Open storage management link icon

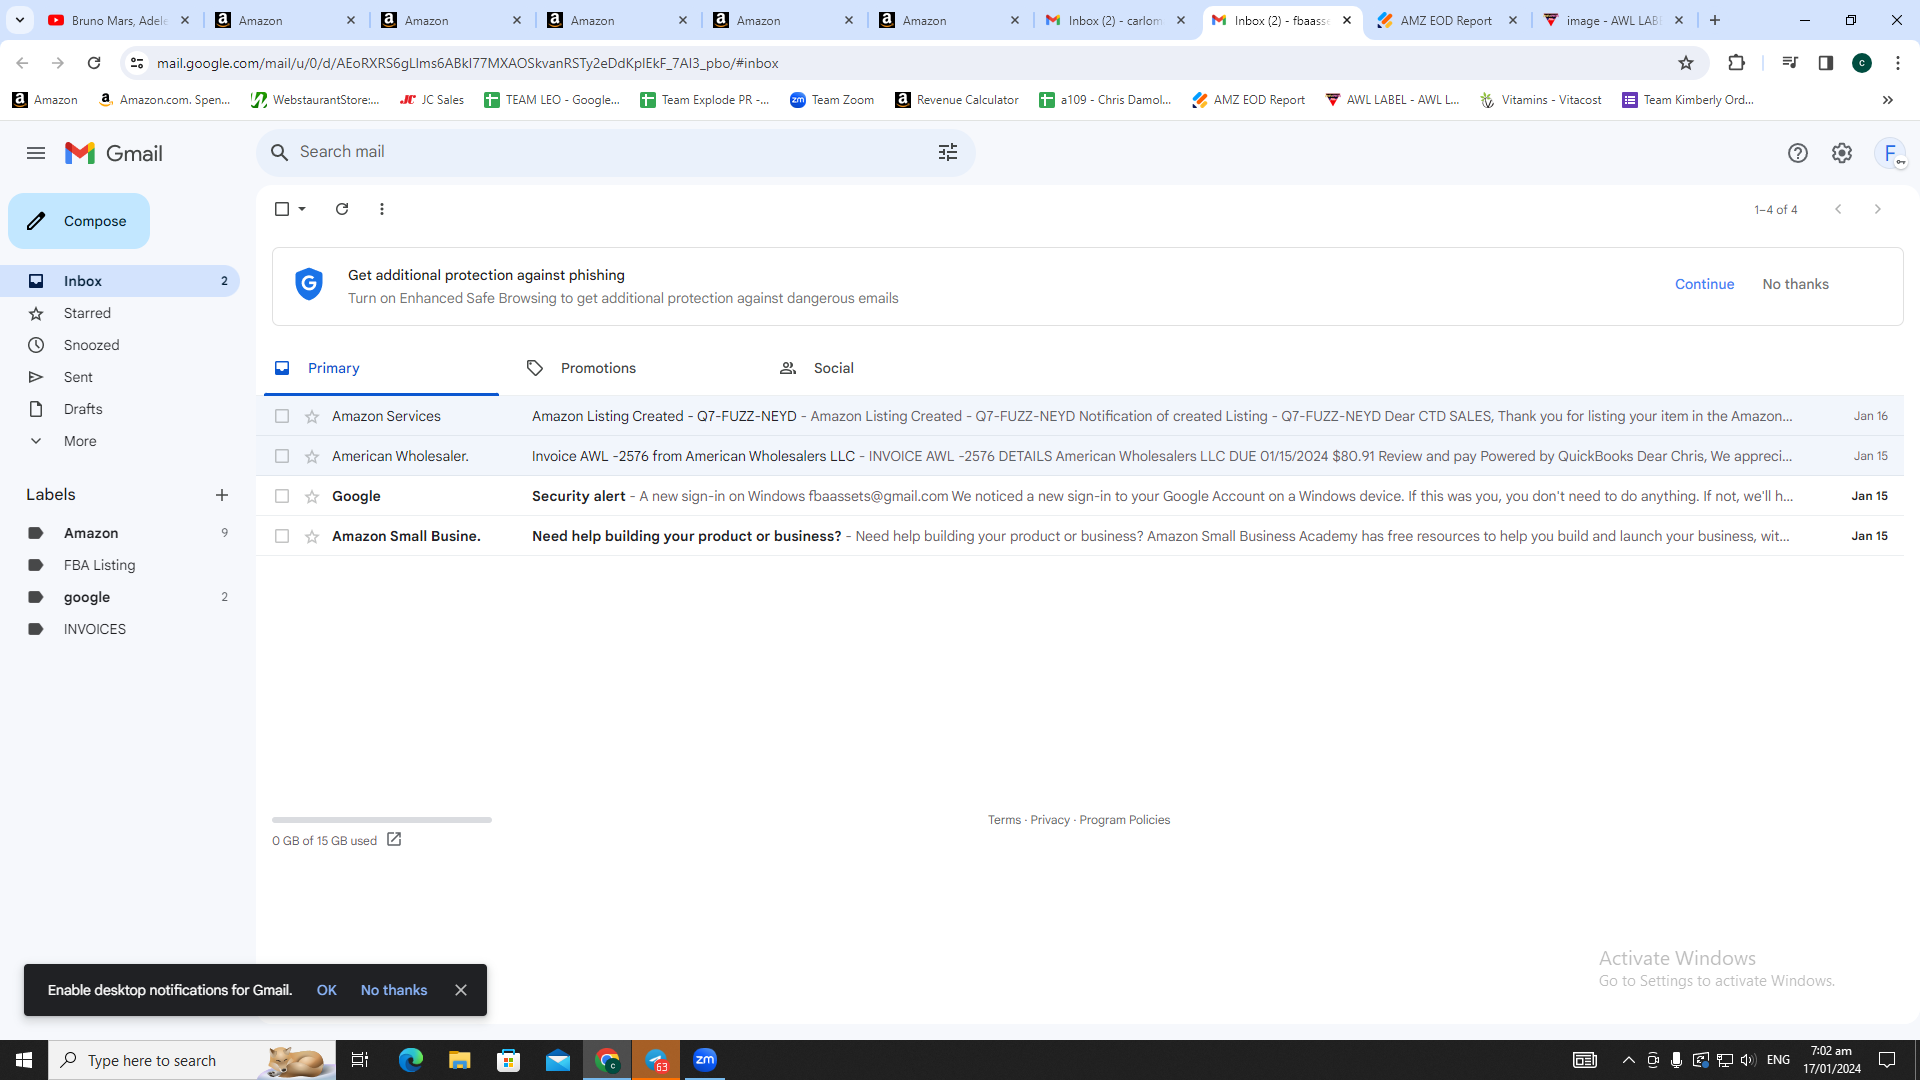pos(394,840)
